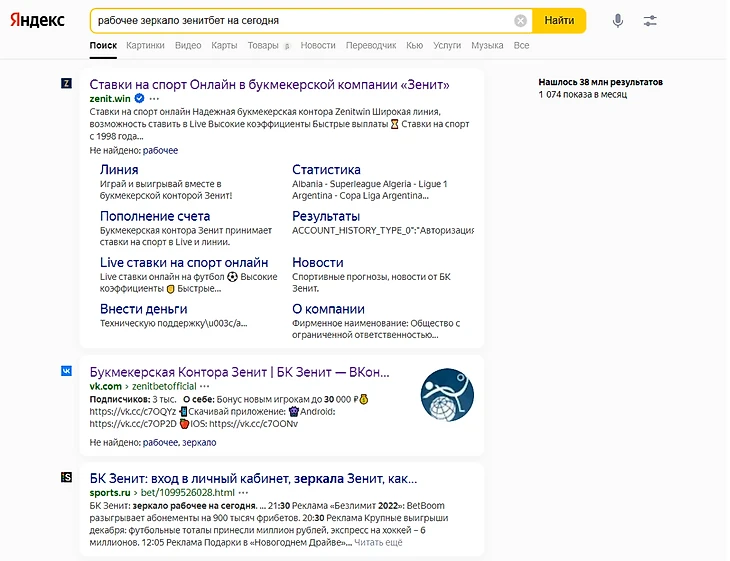730x561 pixels.
Task: Click the vk.com domain link
Action: (105, 386)
